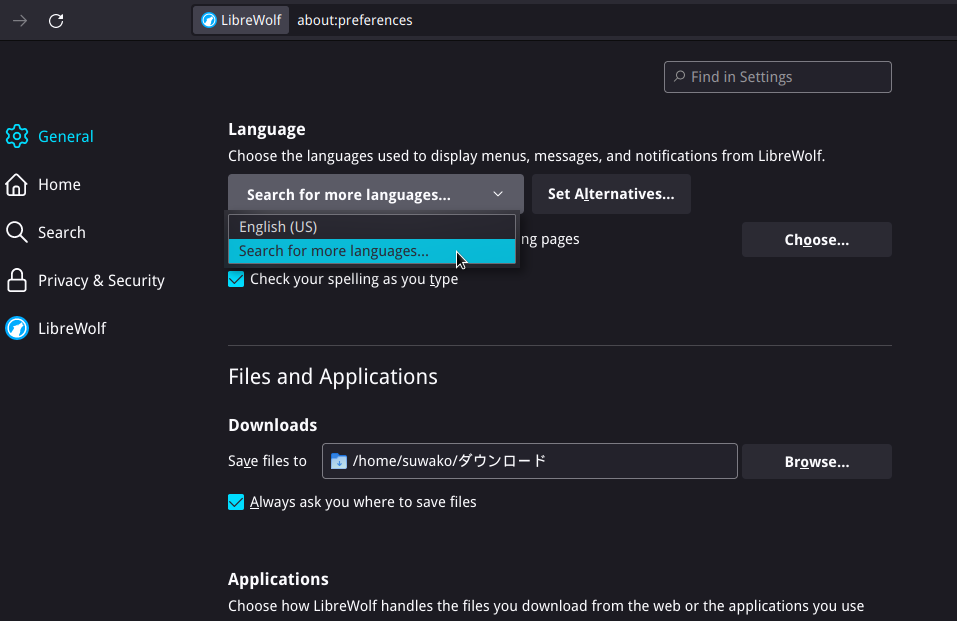Click the Privacy & Security lock icon
Viewport: 957px width, 621px height.
[x=16, y=280]
